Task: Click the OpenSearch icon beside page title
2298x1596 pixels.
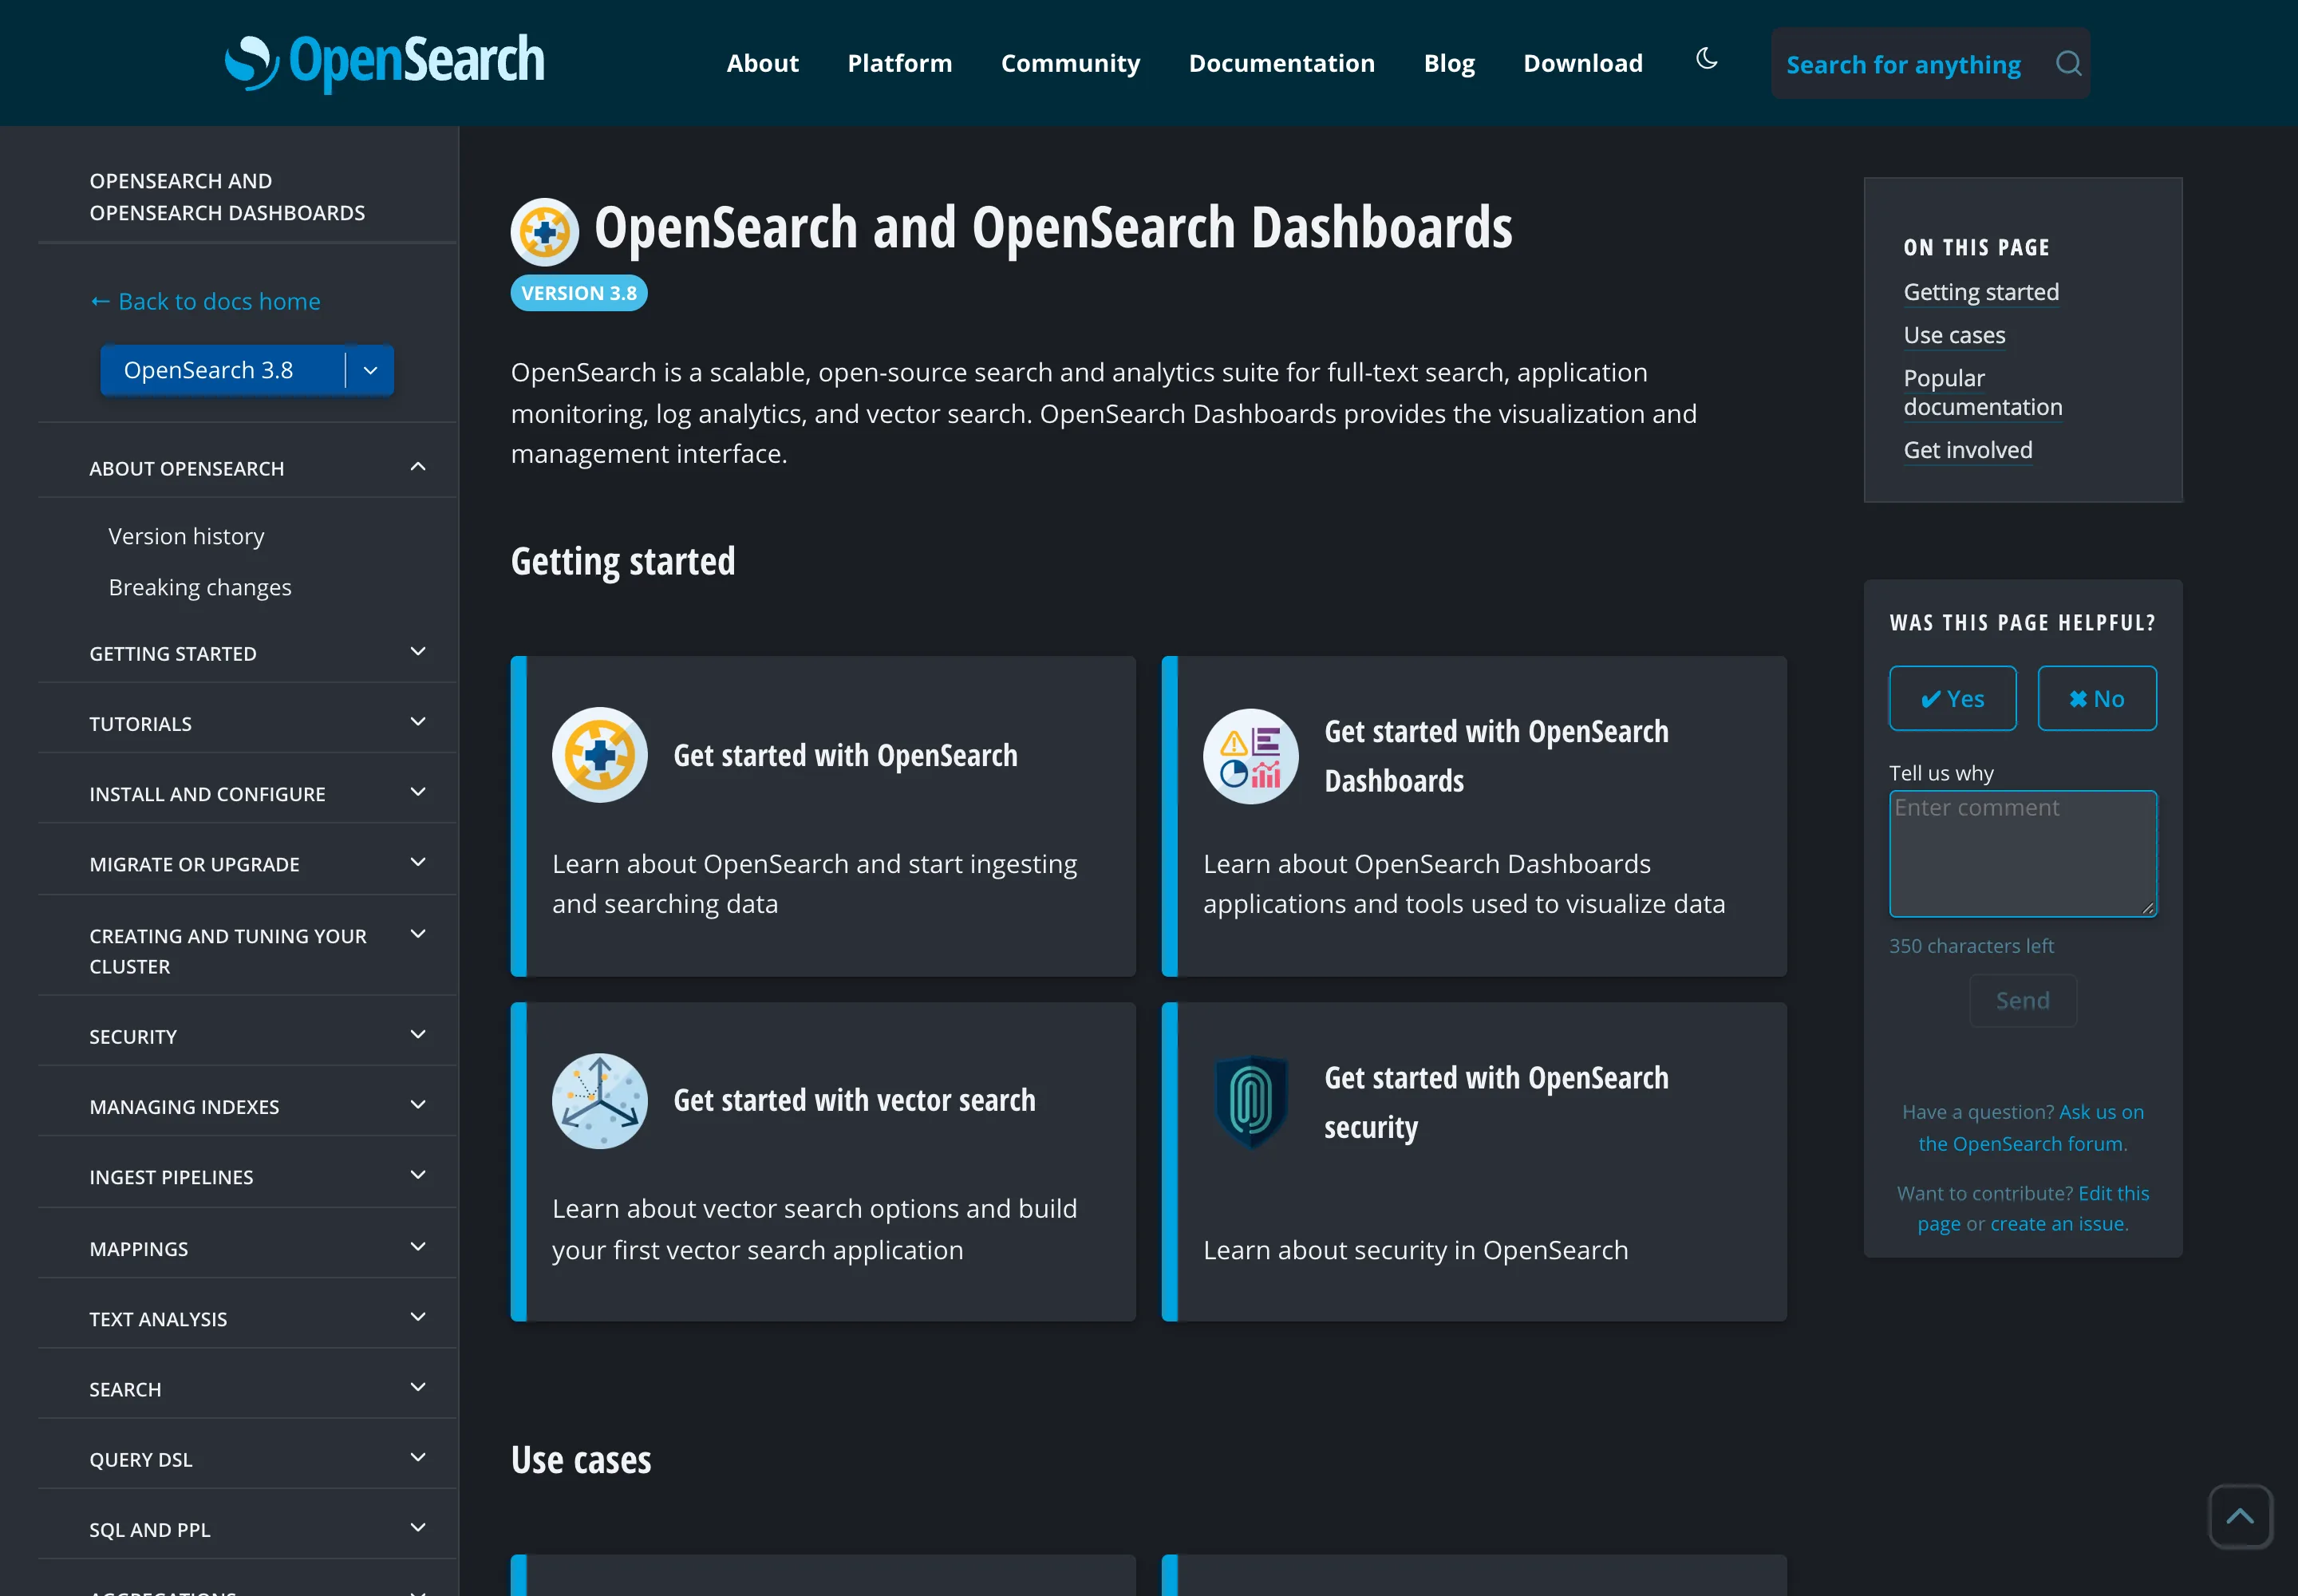Action: pos(545,232)
